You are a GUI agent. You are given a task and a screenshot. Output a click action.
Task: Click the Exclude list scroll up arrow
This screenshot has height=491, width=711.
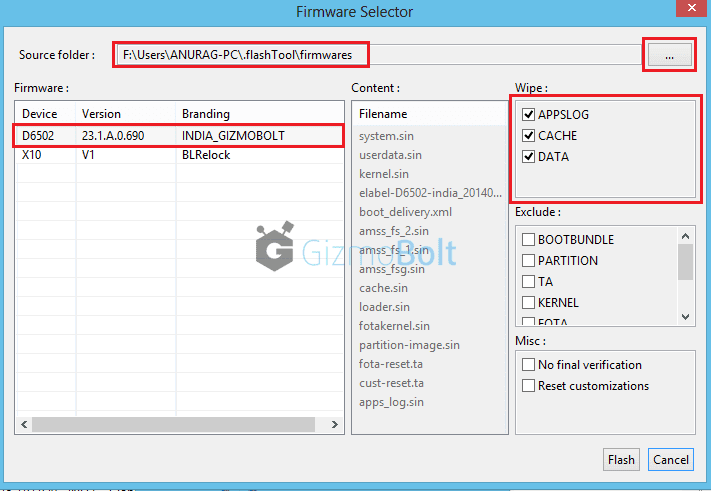pos(685,236)
